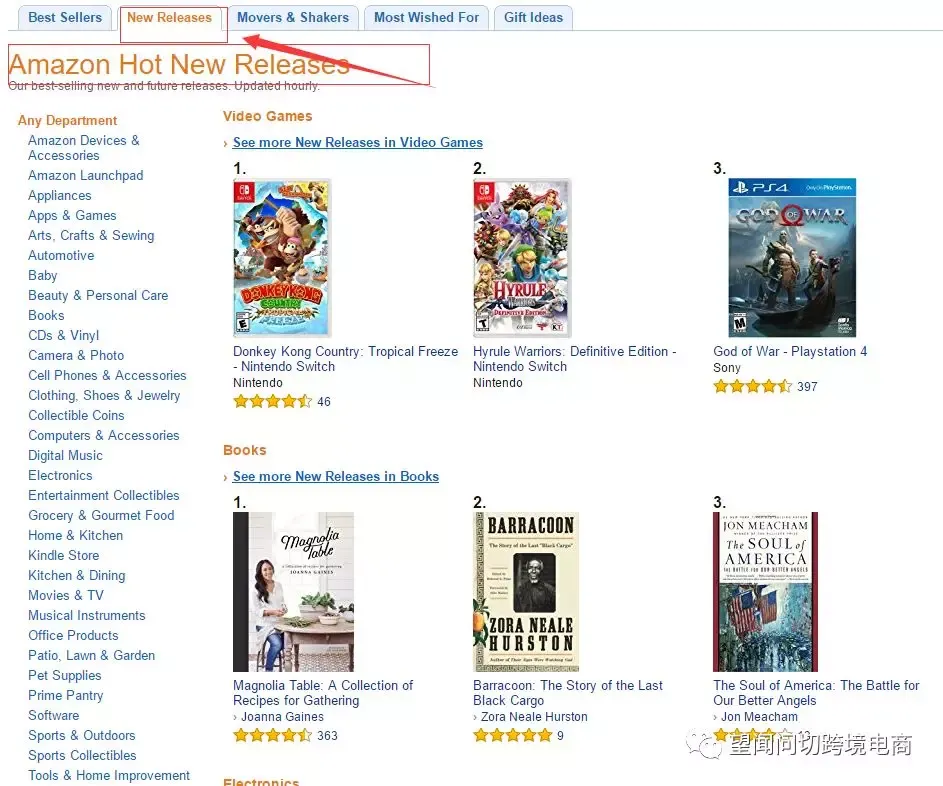
Task: Click Donkey Kong Country cover image
Action: pos(282,257)
